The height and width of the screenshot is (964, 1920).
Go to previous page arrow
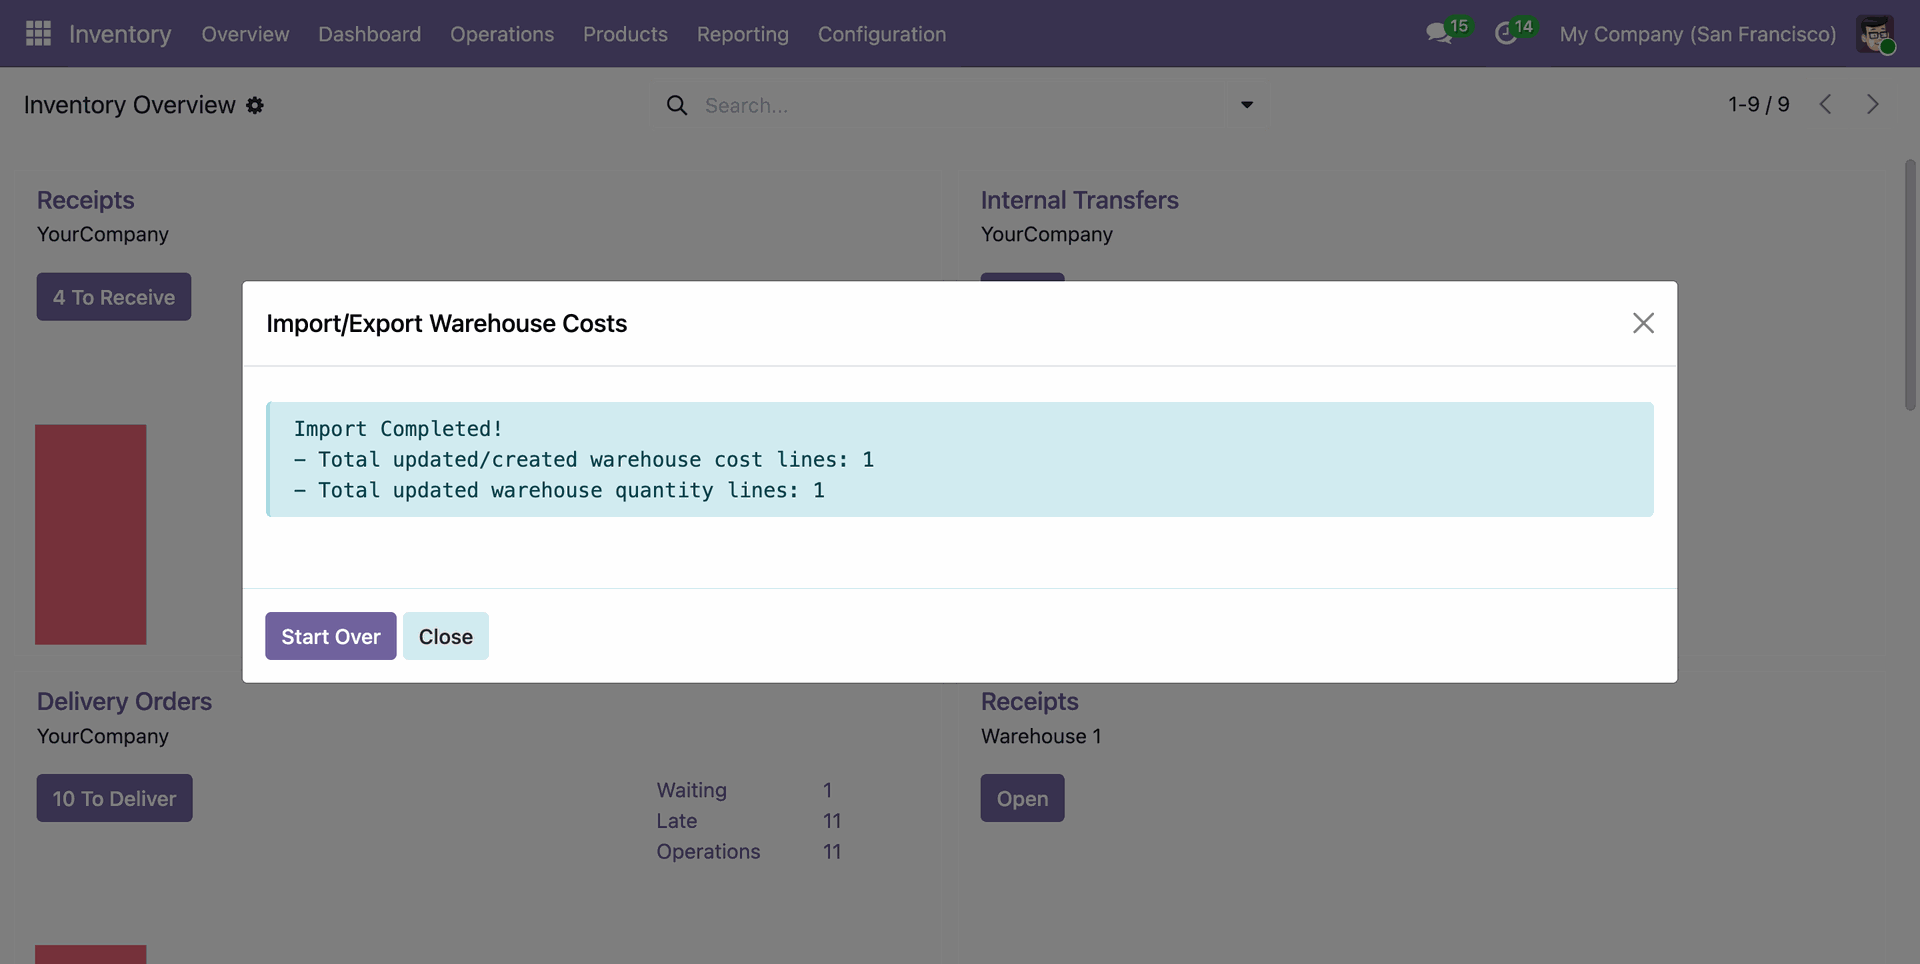click(x=1825, y=104)
